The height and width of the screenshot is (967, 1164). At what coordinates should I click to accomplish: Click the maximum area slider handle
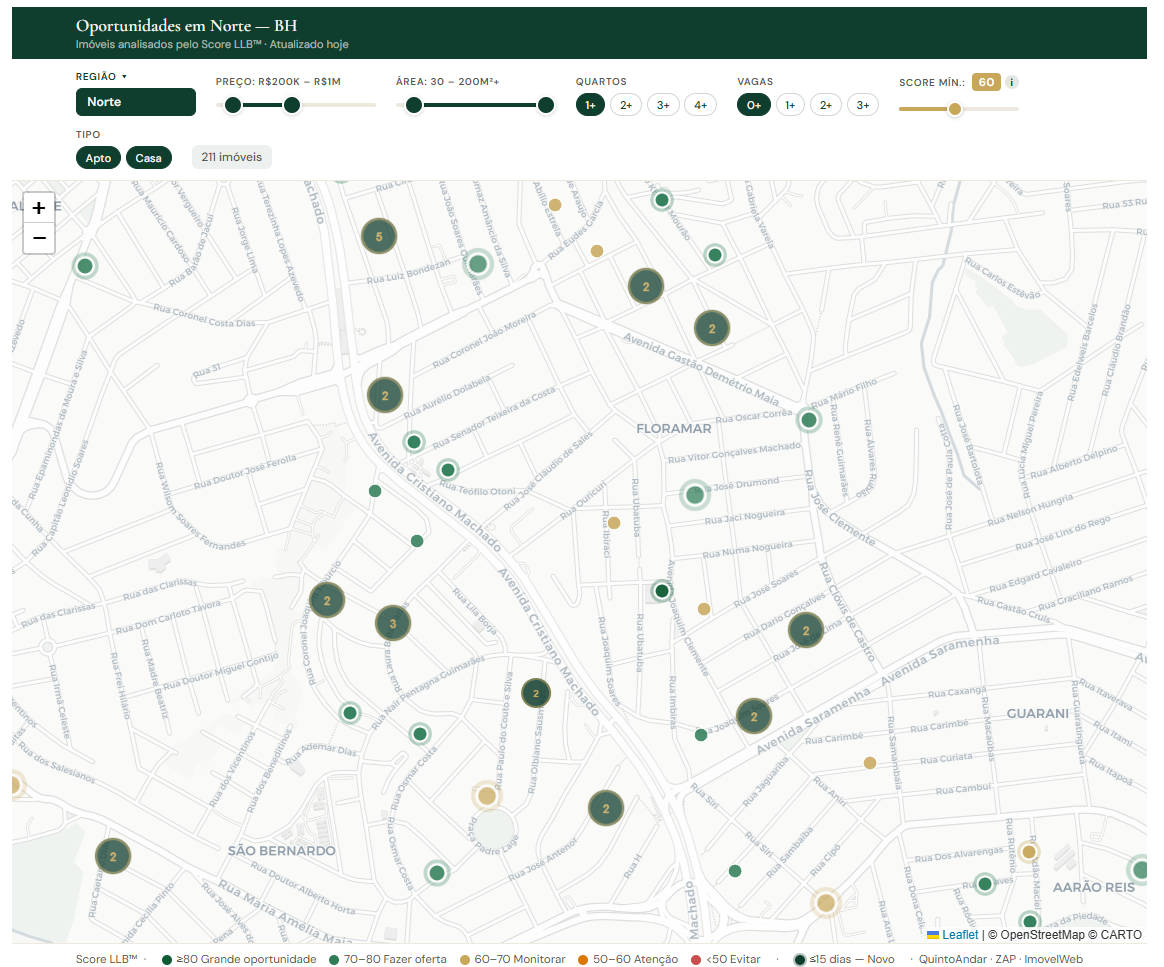click(x=546, y=105)
